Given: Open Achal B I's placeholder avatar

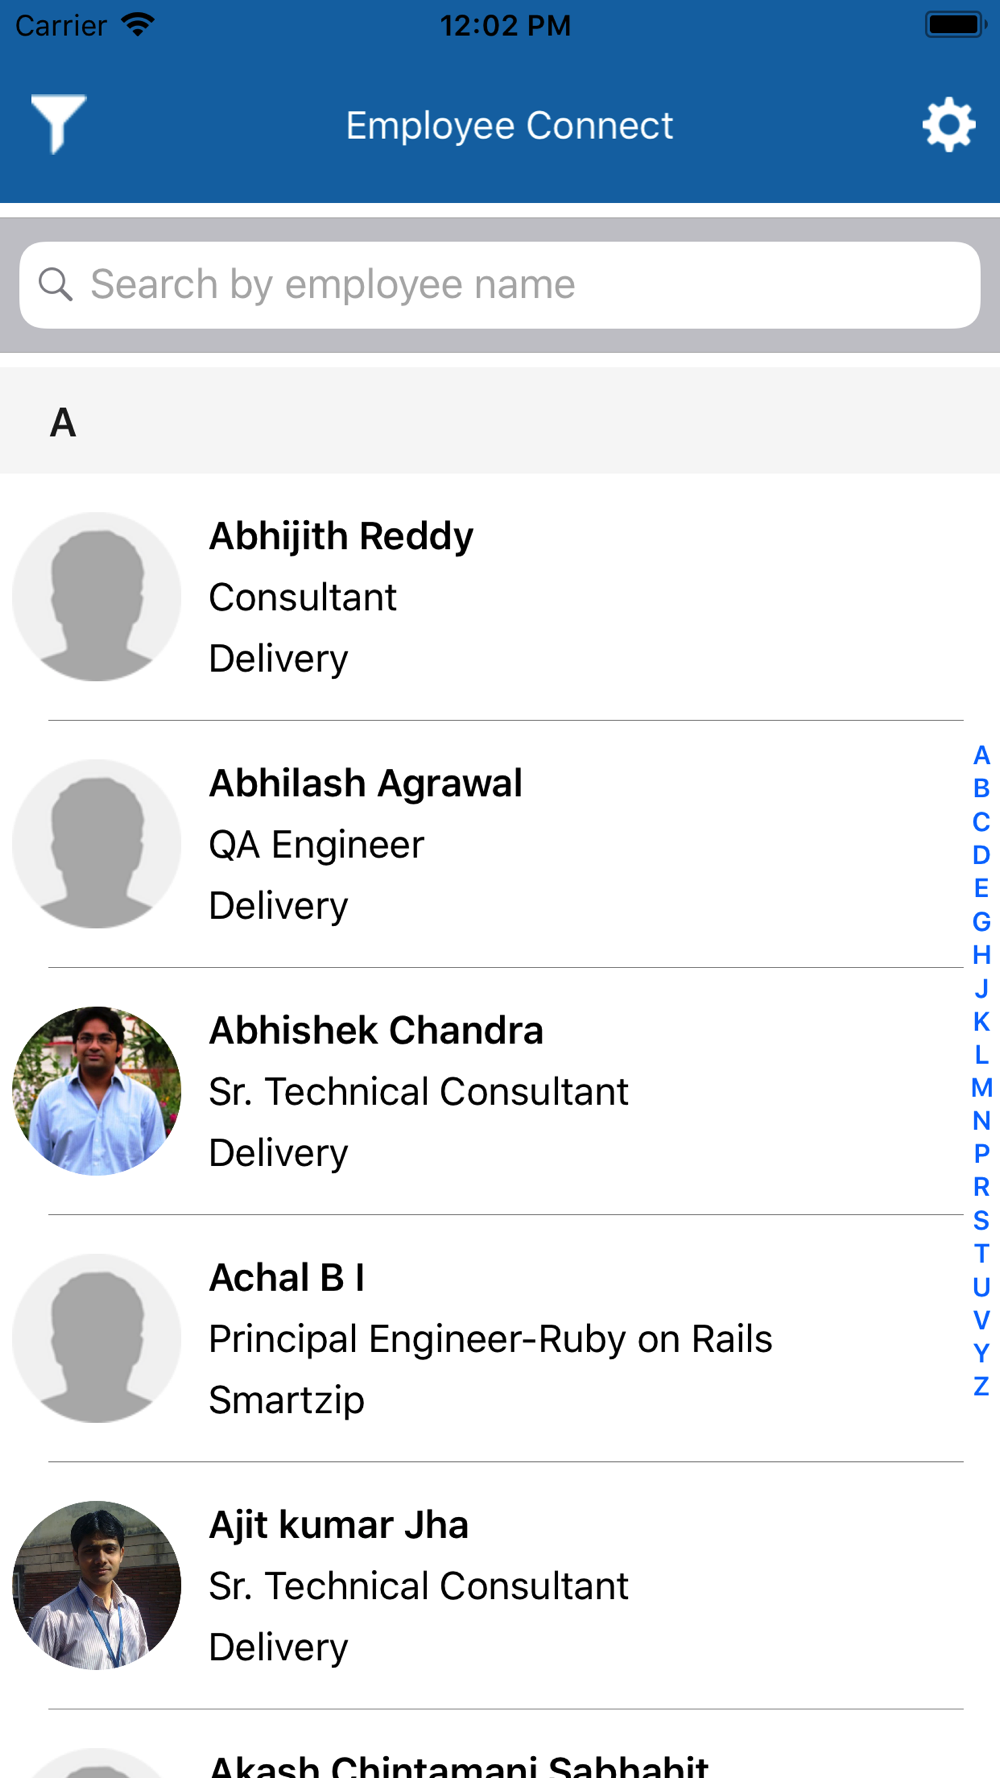Looking at the screenshot, I should coord(97,1338).
